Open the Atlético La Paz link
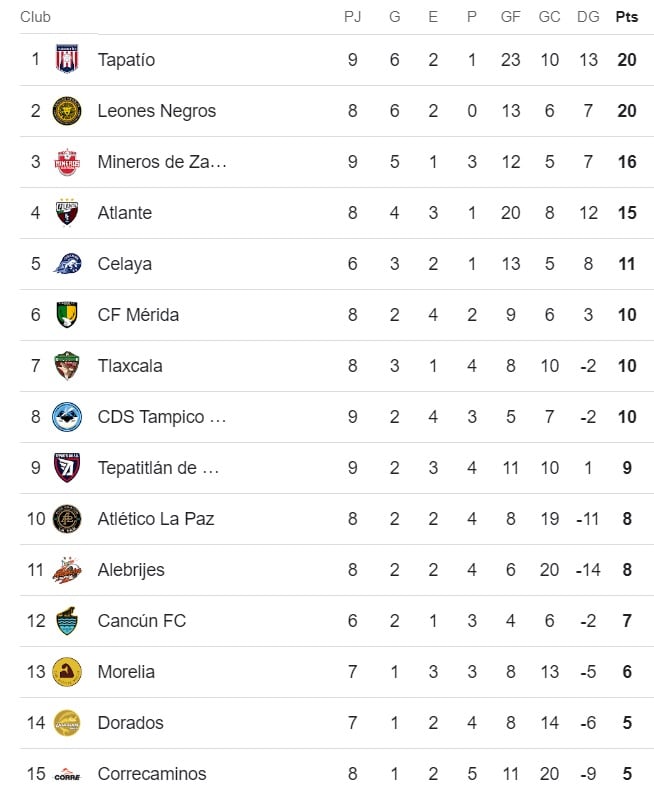Screen dimensions: 654x802 tap(156, 519)
